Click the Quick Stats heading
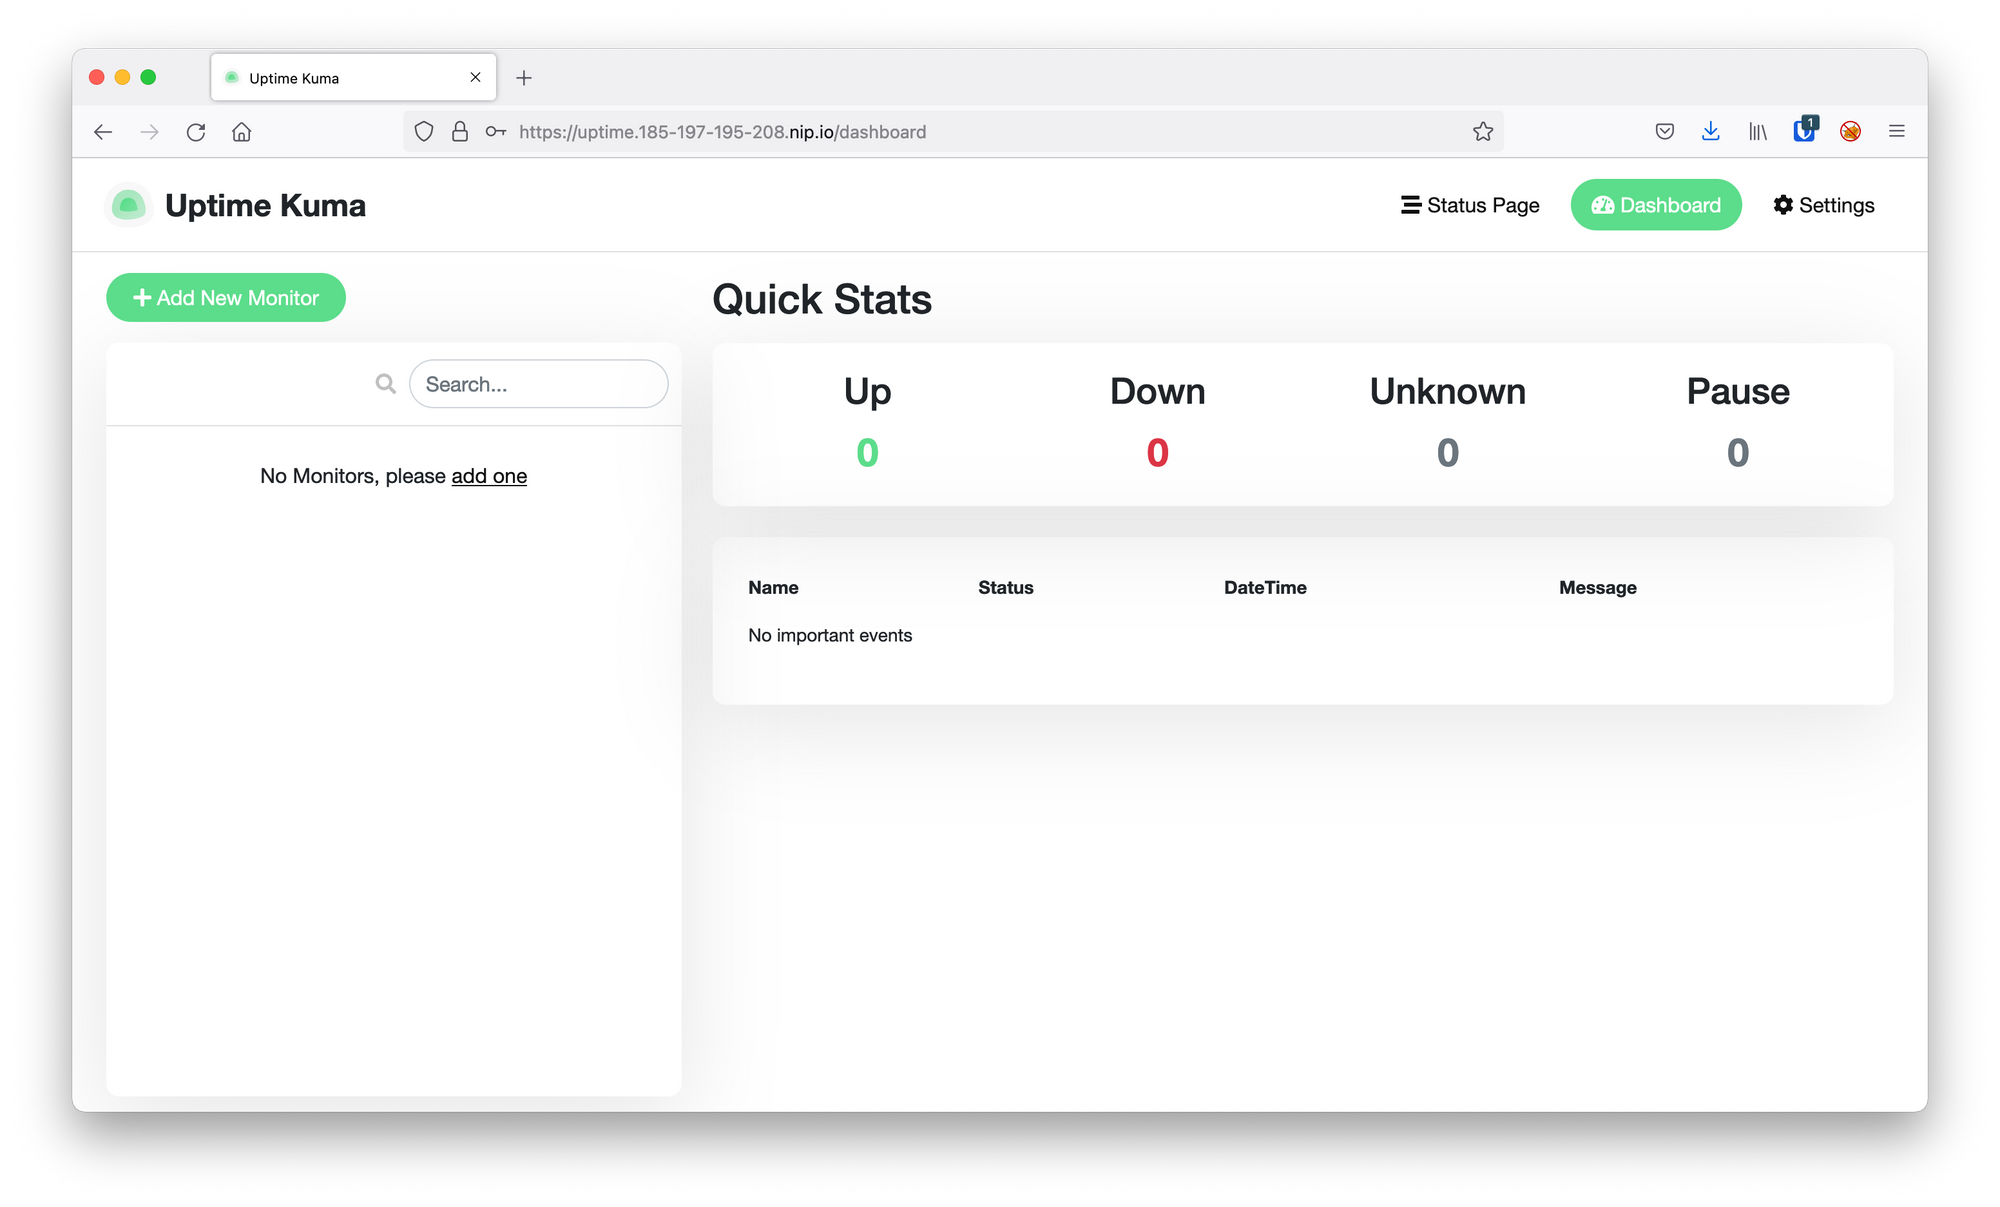The image size is (2000, 1207). coord(822,299)
